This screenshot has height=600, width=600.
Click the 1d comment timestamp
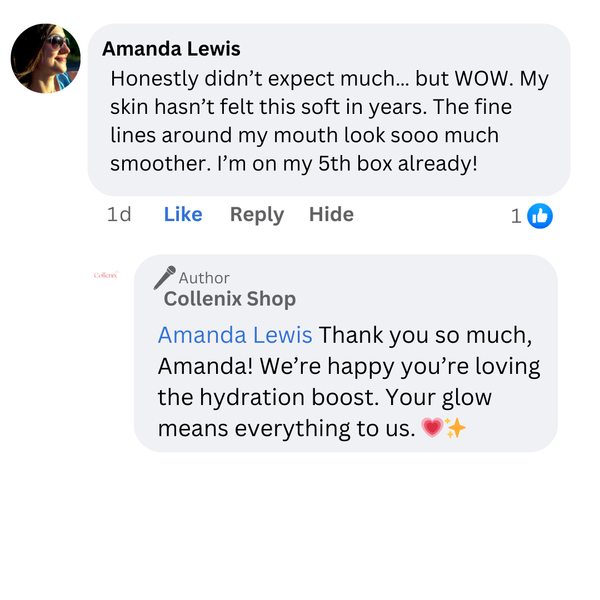pyautogui.click(x=119, y=214)
